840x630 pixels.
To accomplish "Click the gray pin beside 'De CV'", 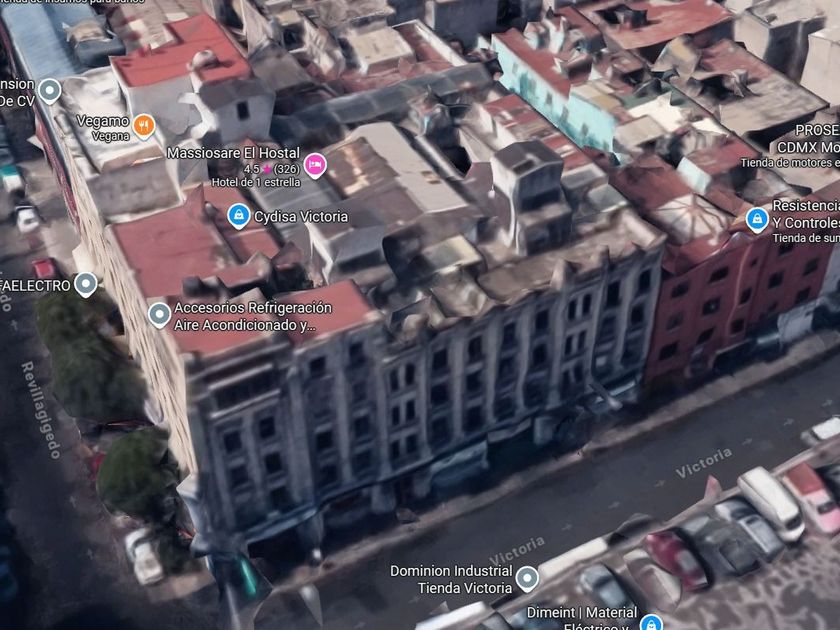I will click(49, 92).
